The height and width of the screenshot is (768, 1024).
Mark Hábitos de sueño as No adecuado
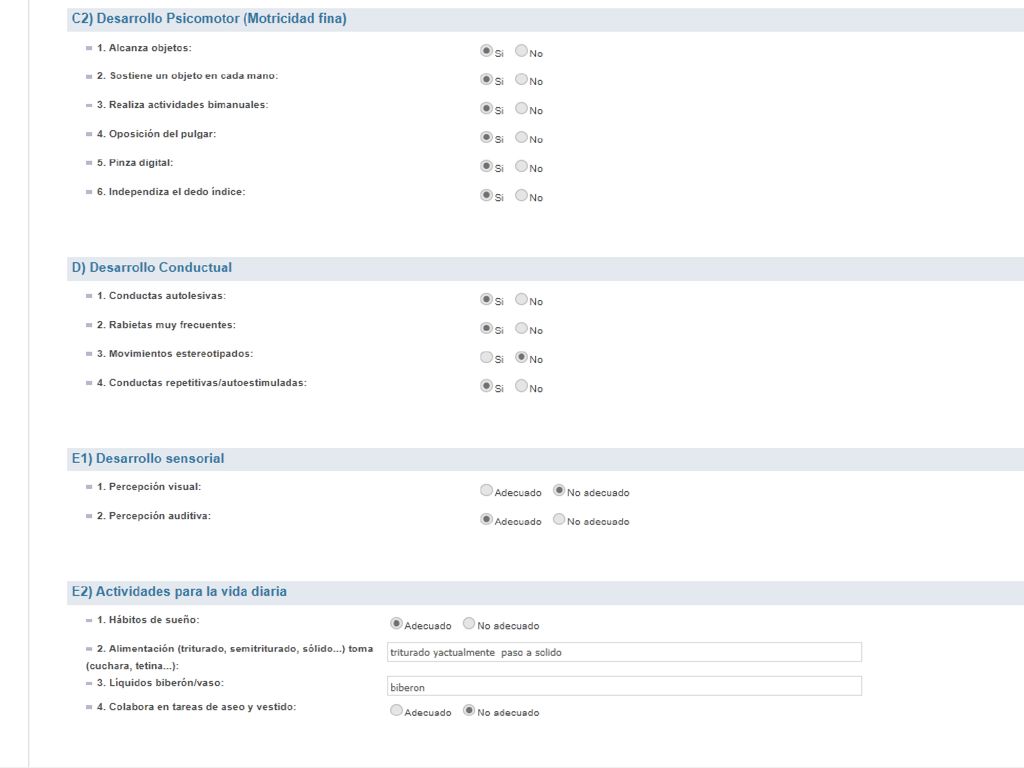469,623
